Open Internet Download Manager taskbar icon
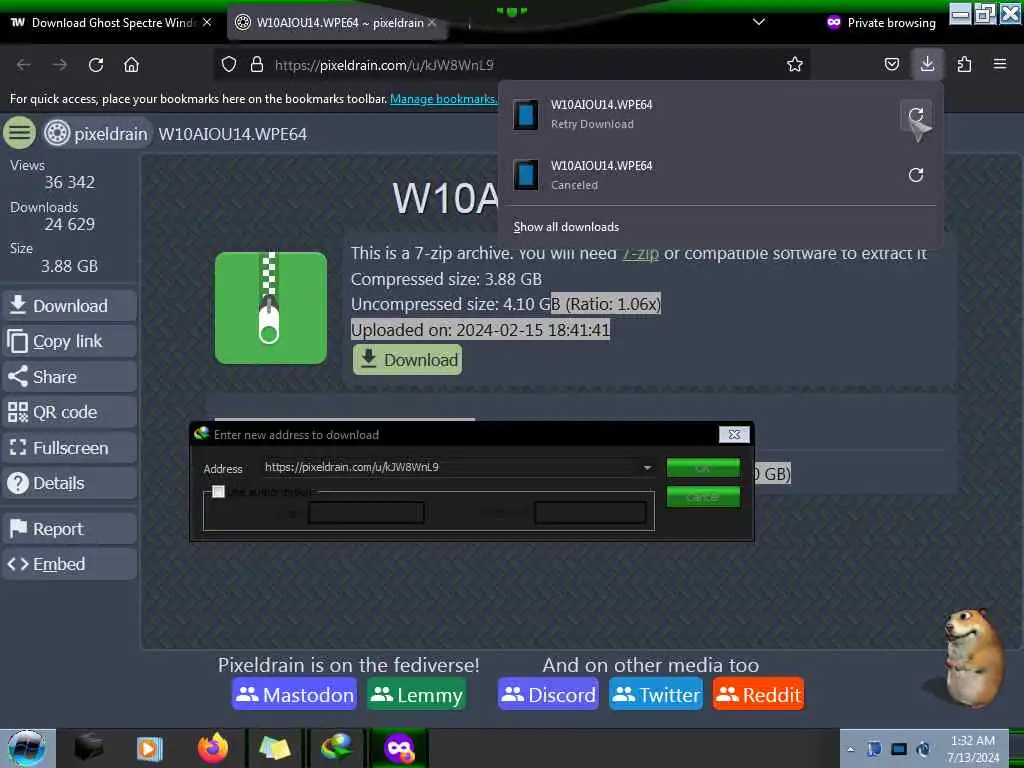Screen dimensions: 1024x768 (x=336, y=748)
